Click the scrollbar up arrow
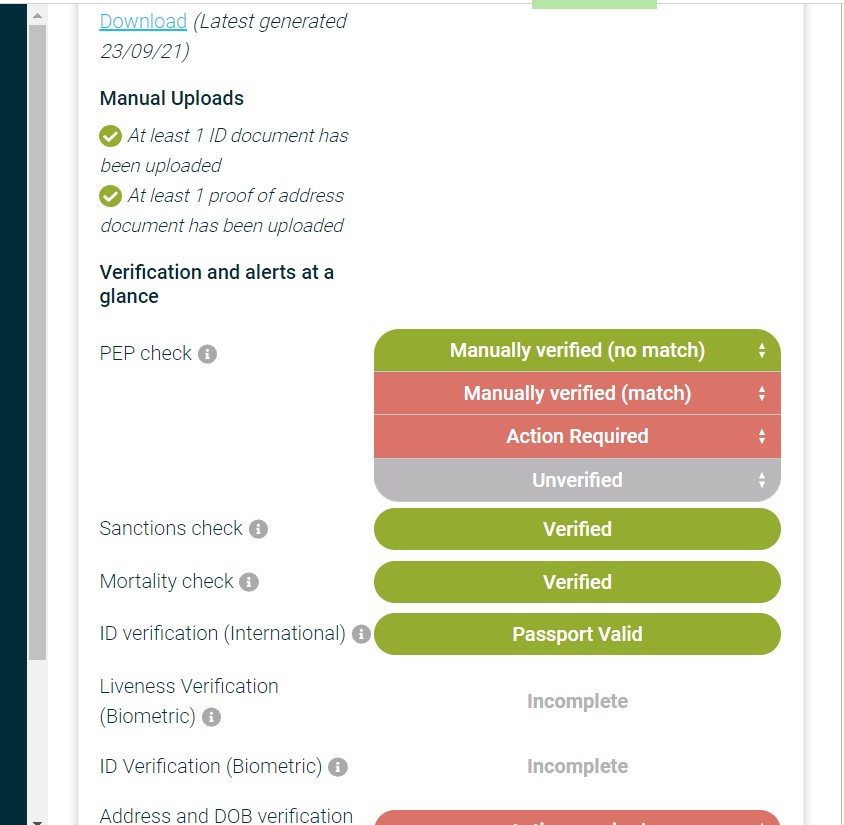Image resolution: width=844 pixels, height=825 pixels. 37,16
